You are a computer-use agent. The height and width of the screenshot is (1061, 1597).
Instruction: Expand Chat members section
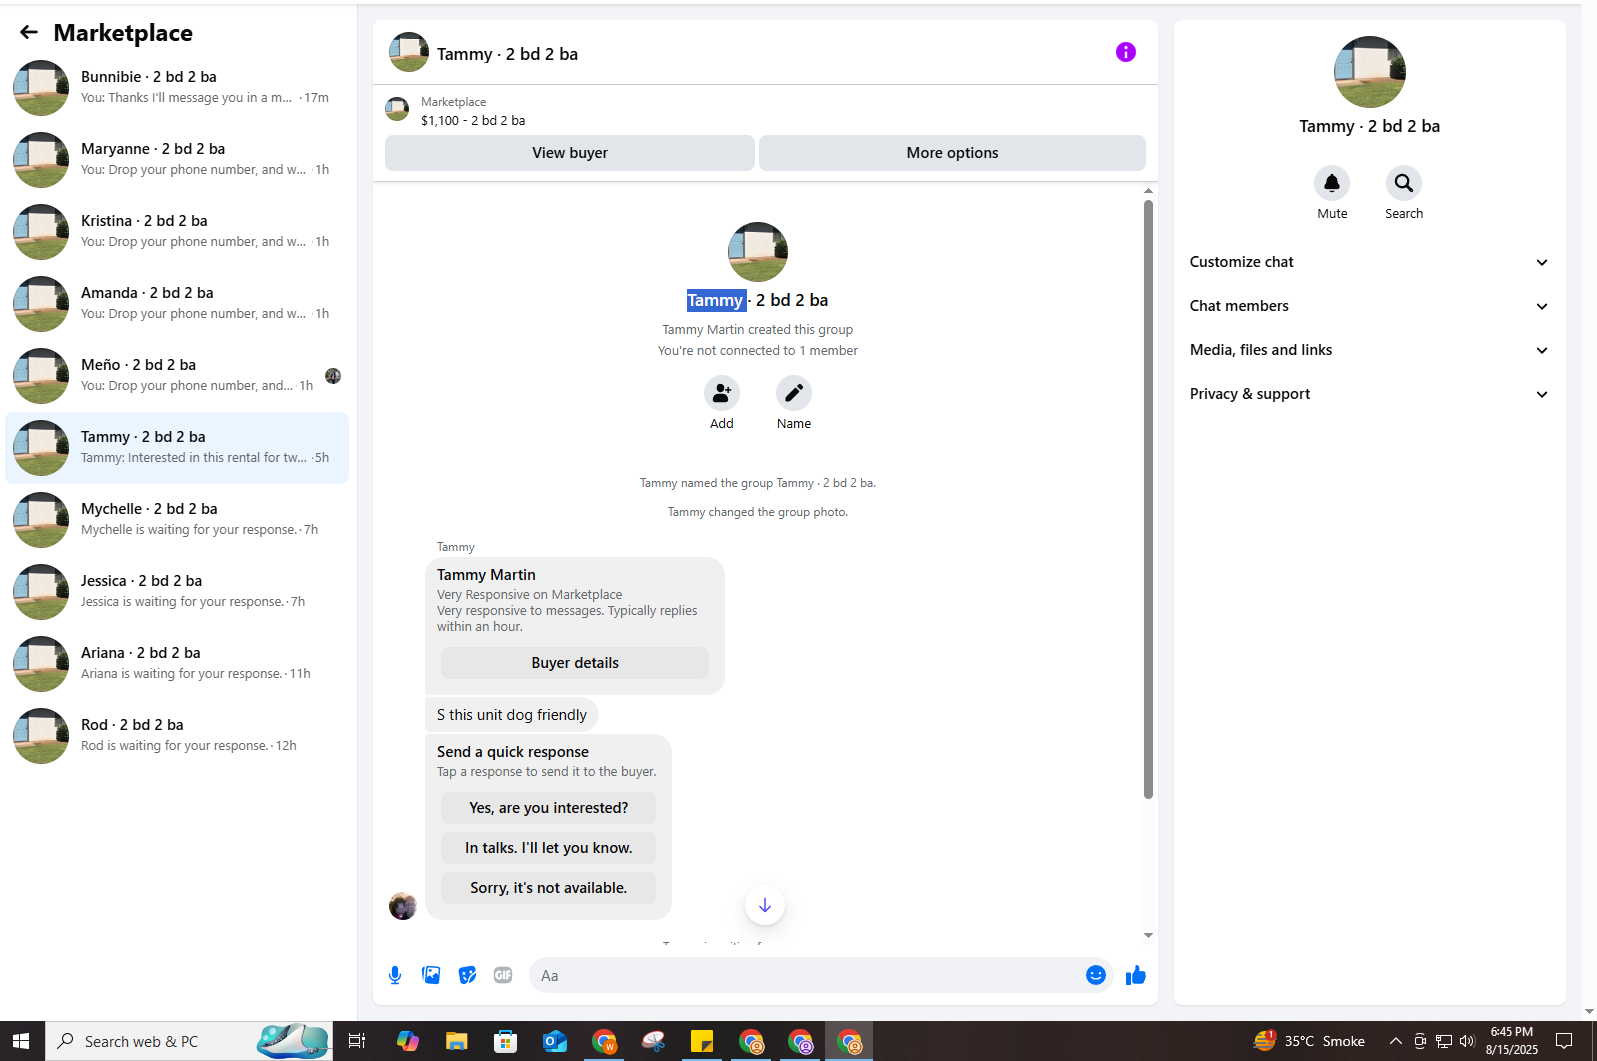(1369, 306)
